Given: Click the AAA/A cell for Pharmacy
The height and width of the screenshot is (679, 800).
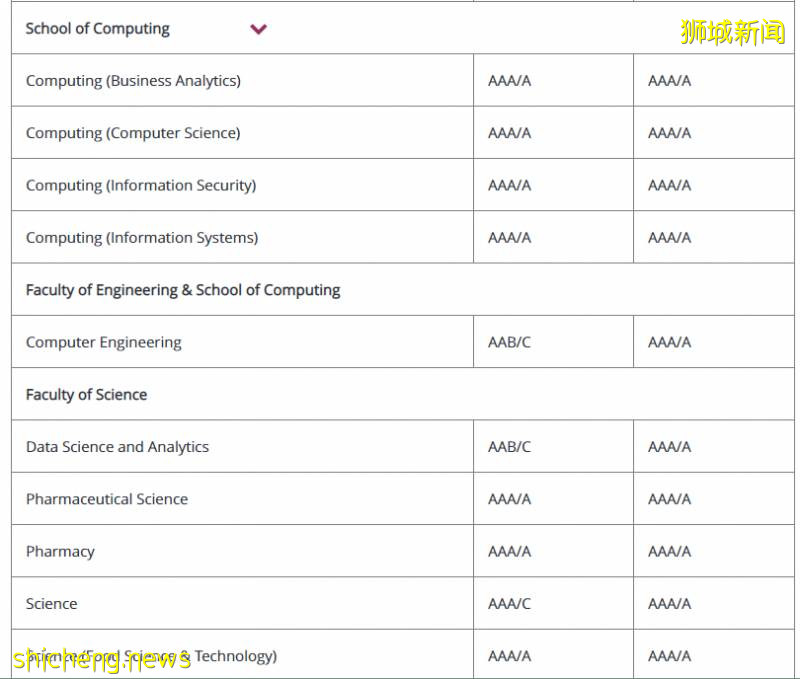Looking at the screenshot, I should pyautogui.click(x=668, y=551).
